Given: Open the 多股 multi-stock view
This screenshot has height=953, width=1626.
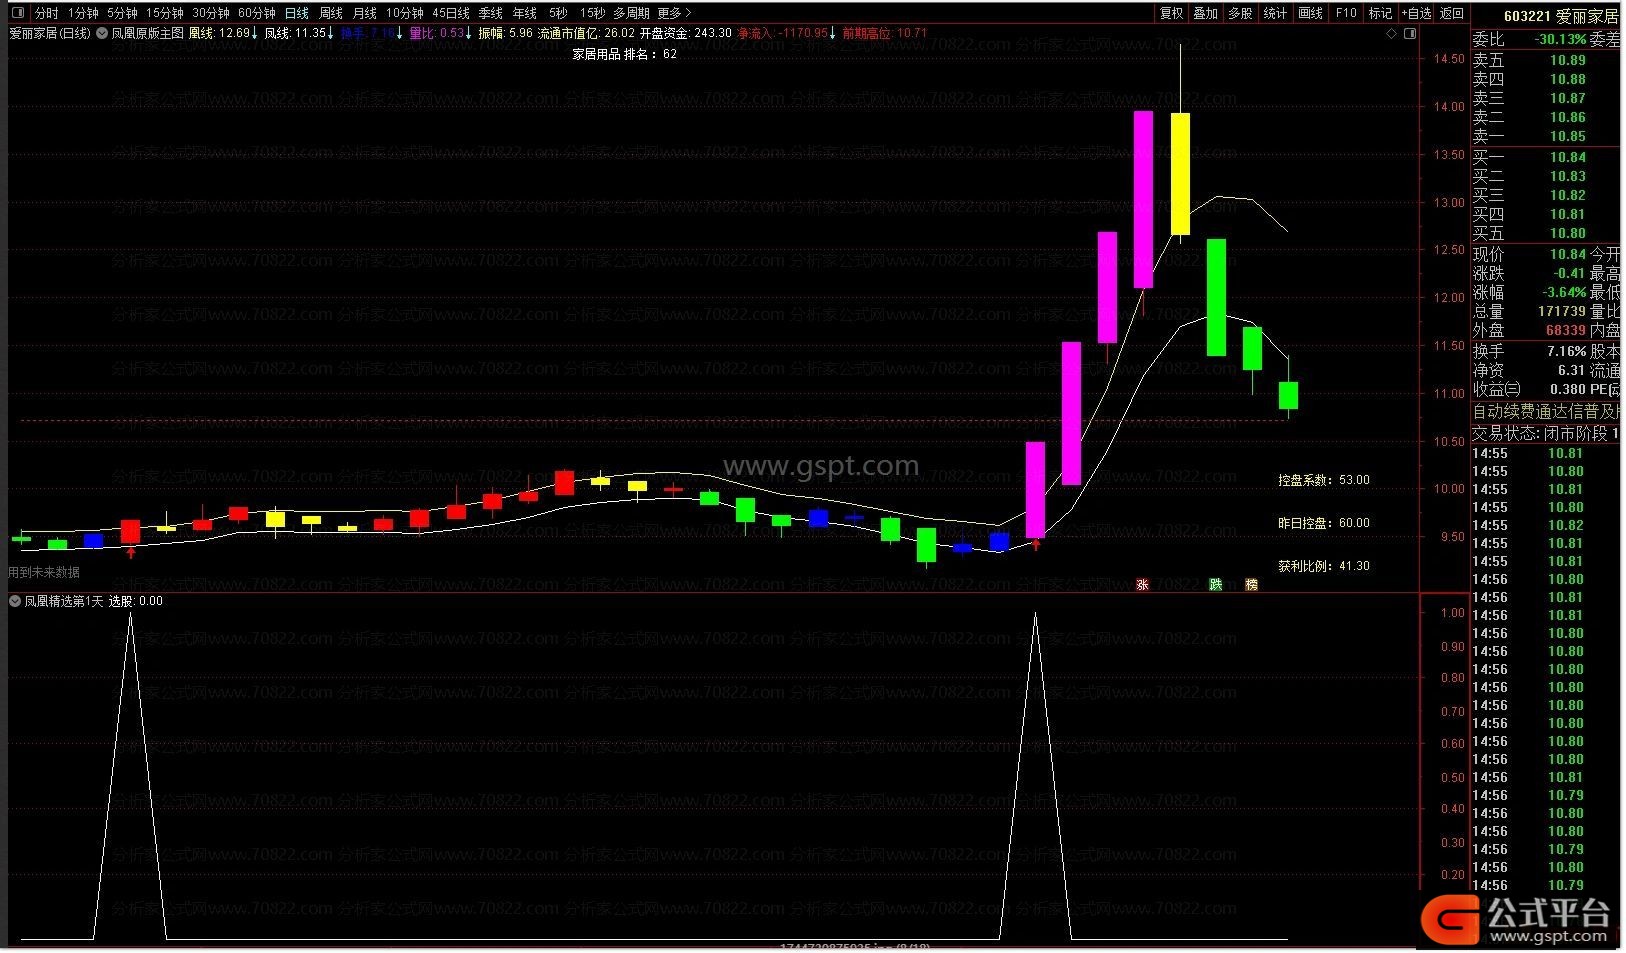Looking at the screenshot, I should coord(1240,13).
